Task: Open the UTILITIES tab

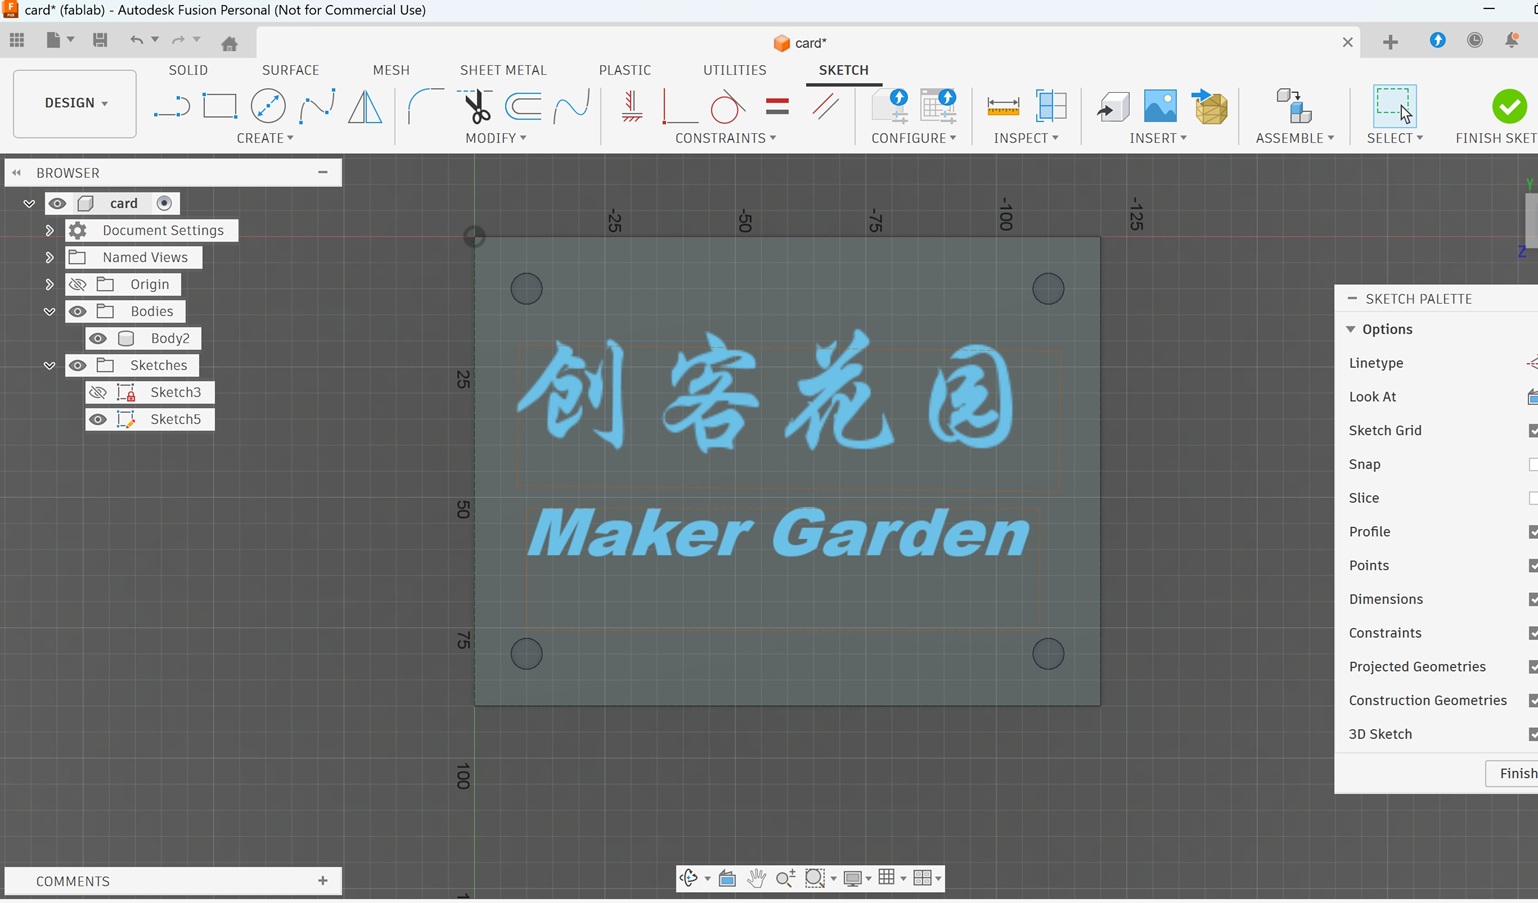Action: (x=734, y=70)
